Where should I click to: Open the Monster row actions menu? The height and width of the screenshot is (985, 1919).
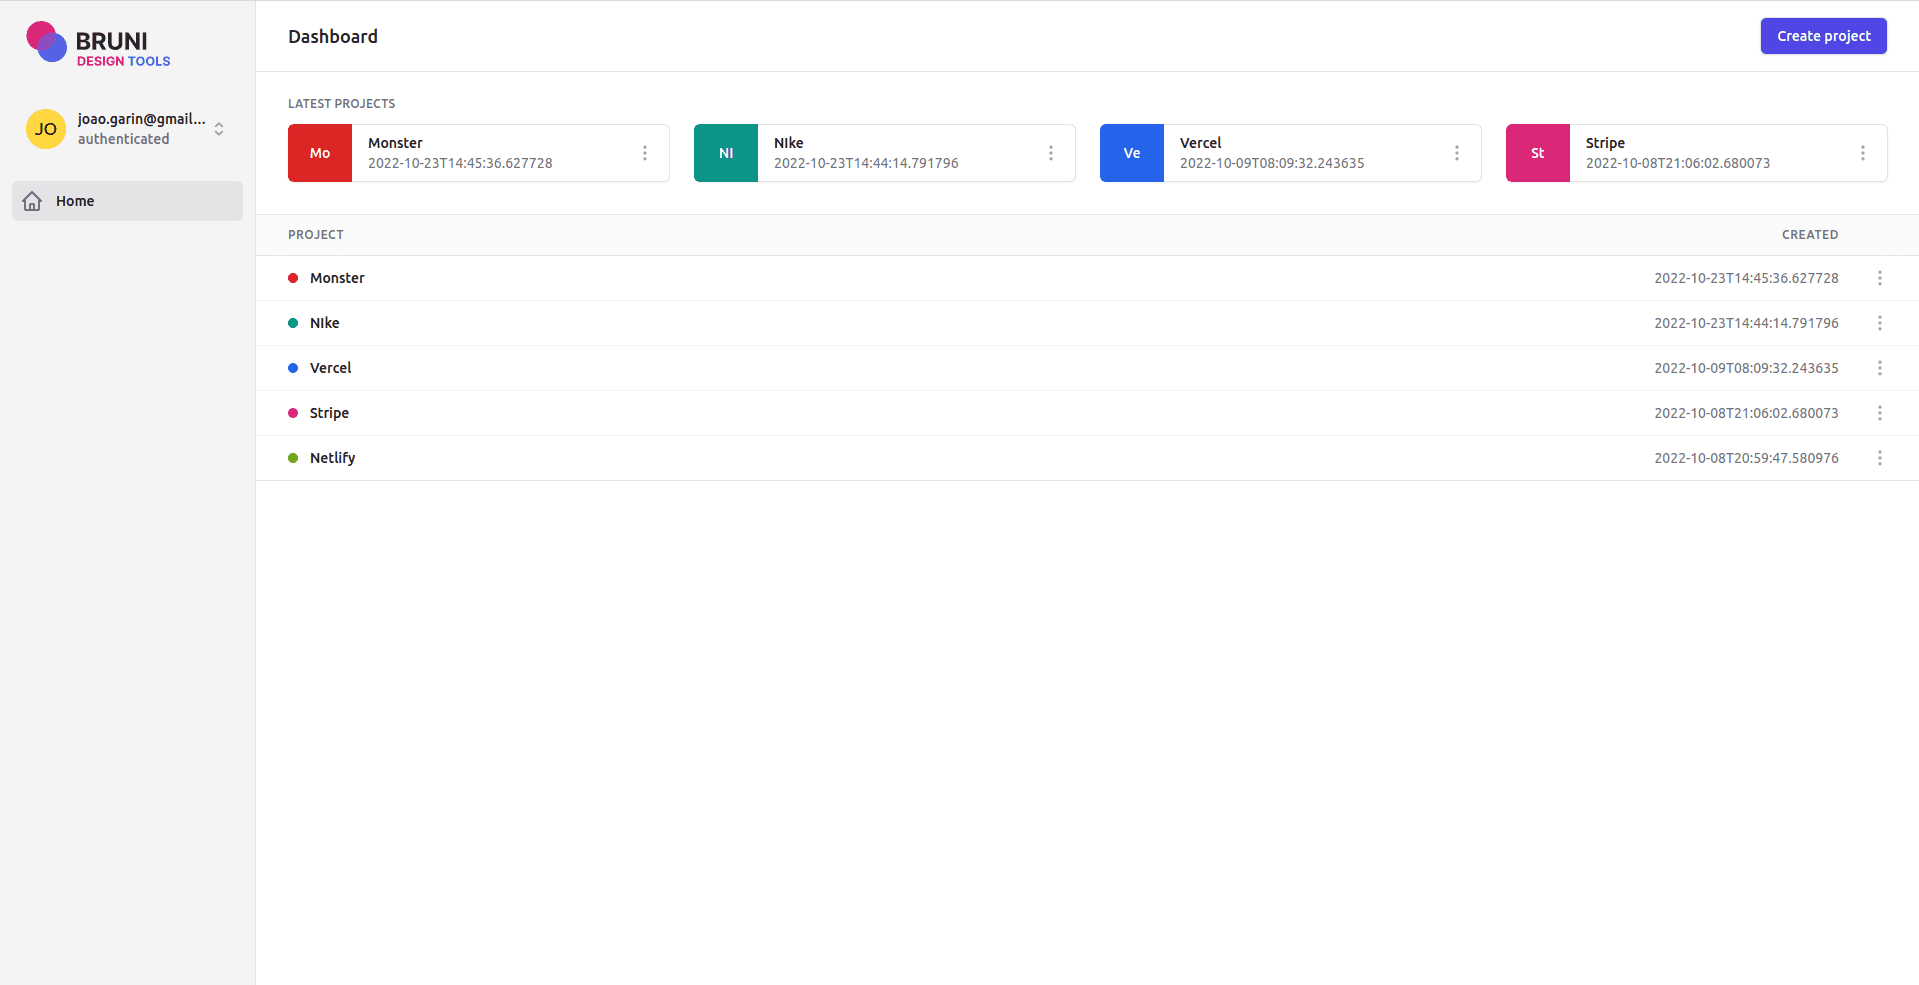(1880, 278)
